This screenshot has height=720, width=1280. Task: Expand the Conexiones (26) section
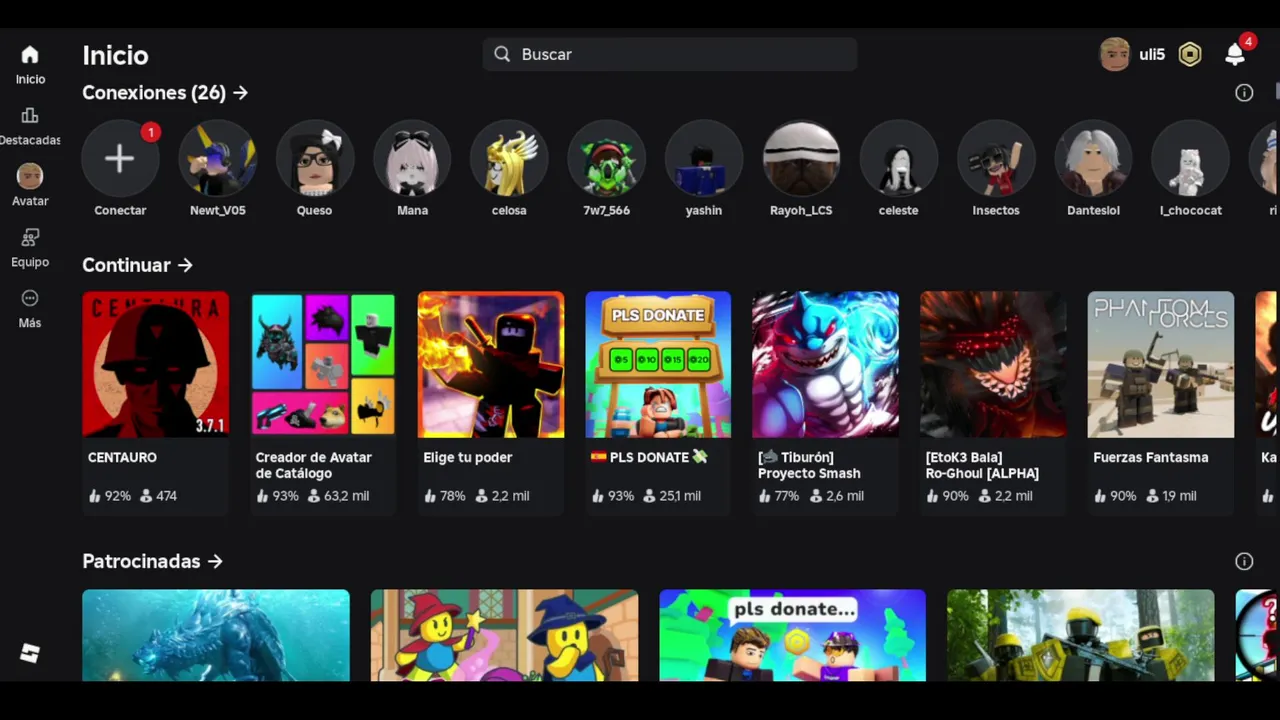(x=165, y=93)
